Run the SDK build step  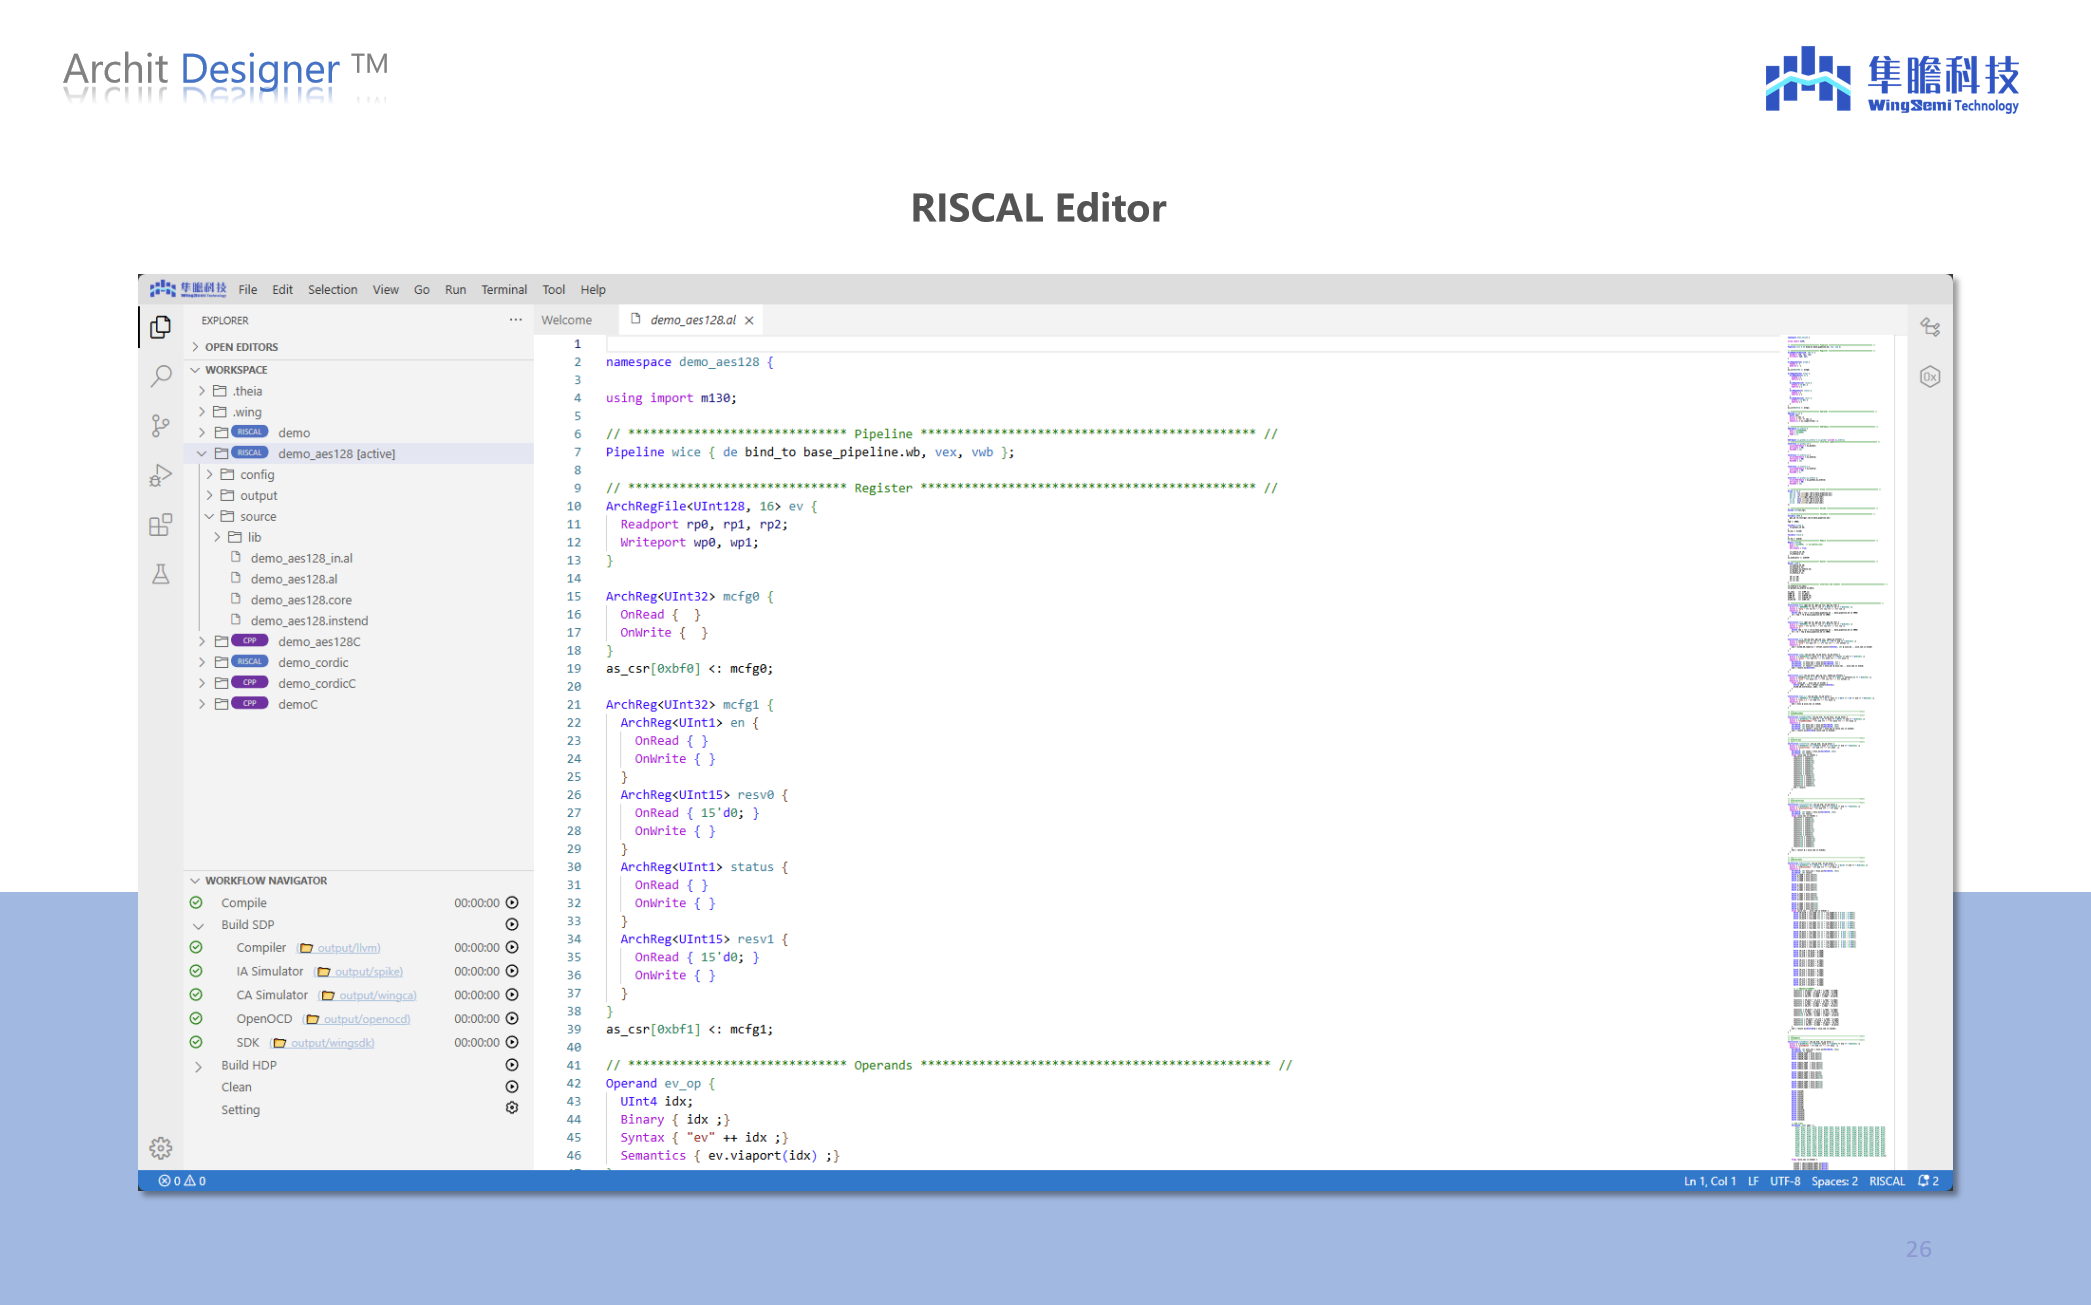512,1042
